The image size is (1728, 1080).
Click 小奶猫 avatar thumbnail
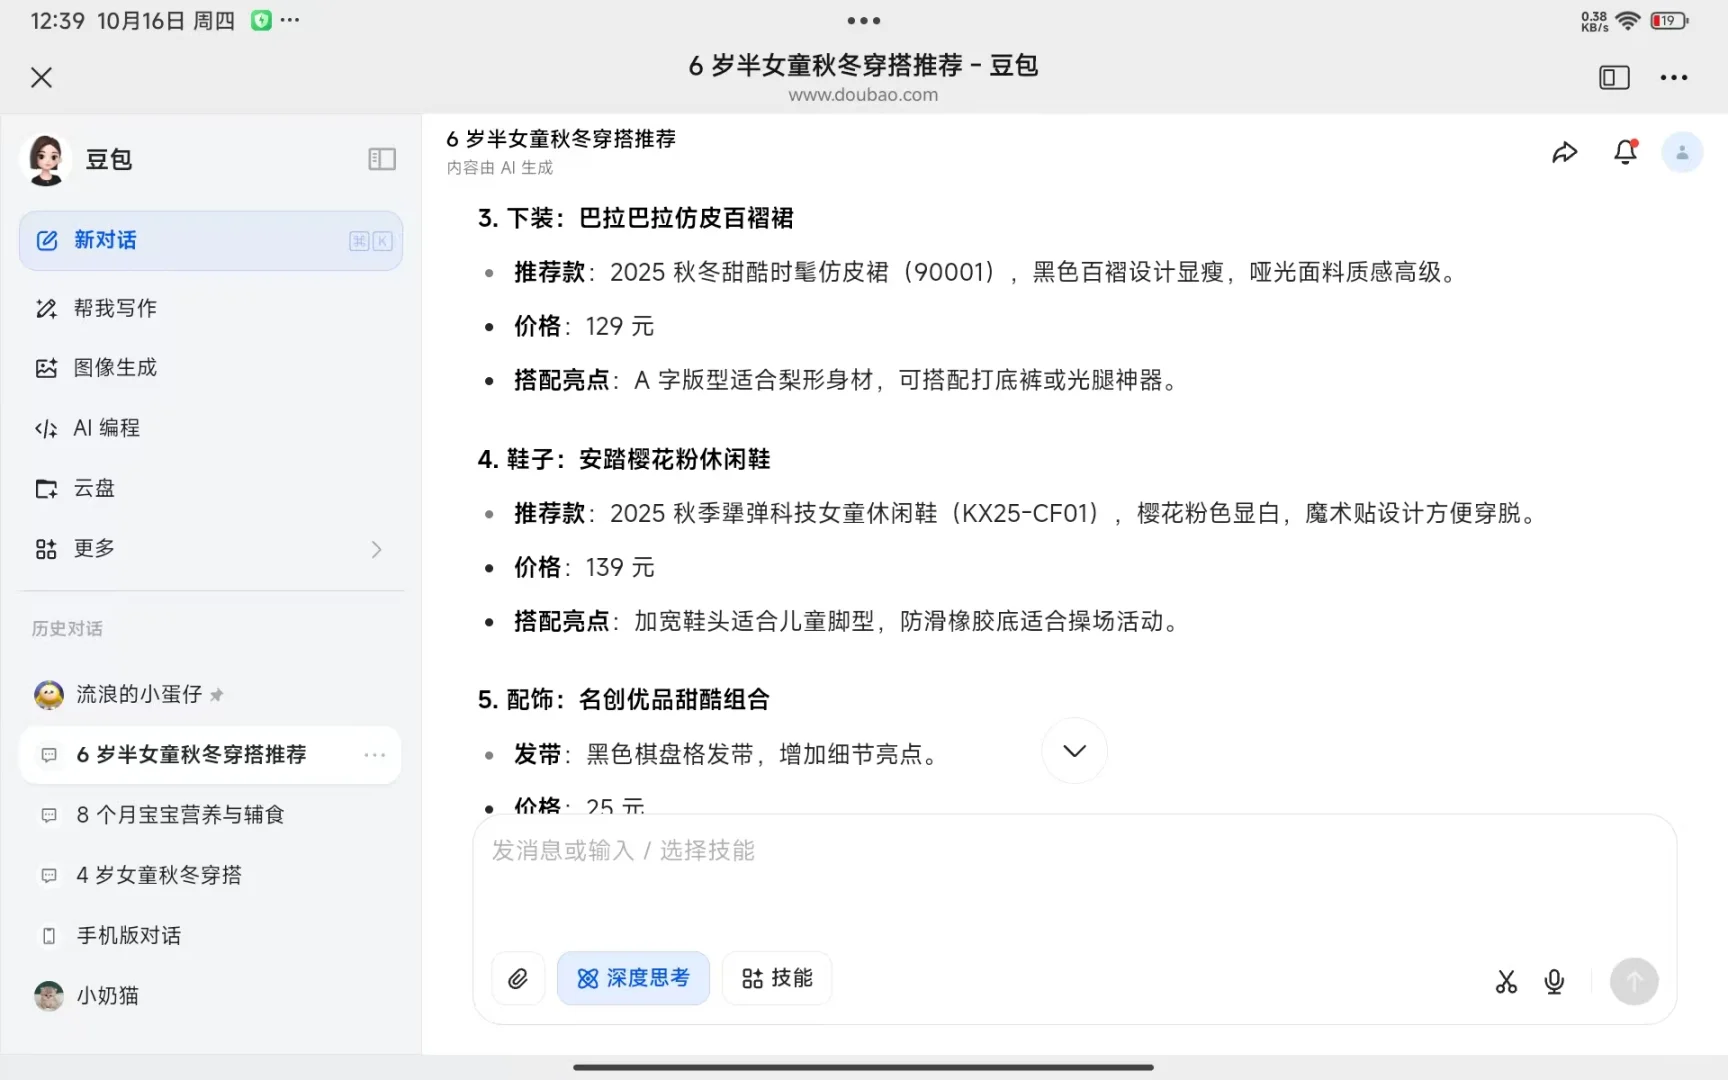pyautogui.click(x=48, y=995)
